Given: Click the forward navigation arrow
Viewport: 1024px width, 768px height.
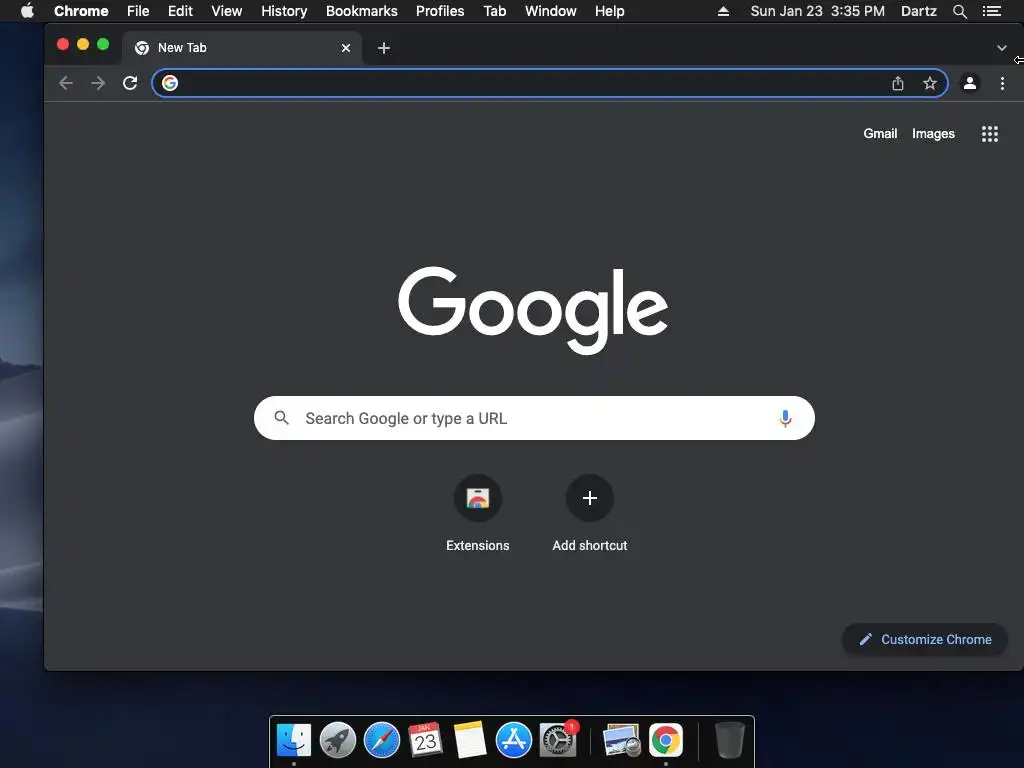Looking at the screenshot, I should pos(98,83).
